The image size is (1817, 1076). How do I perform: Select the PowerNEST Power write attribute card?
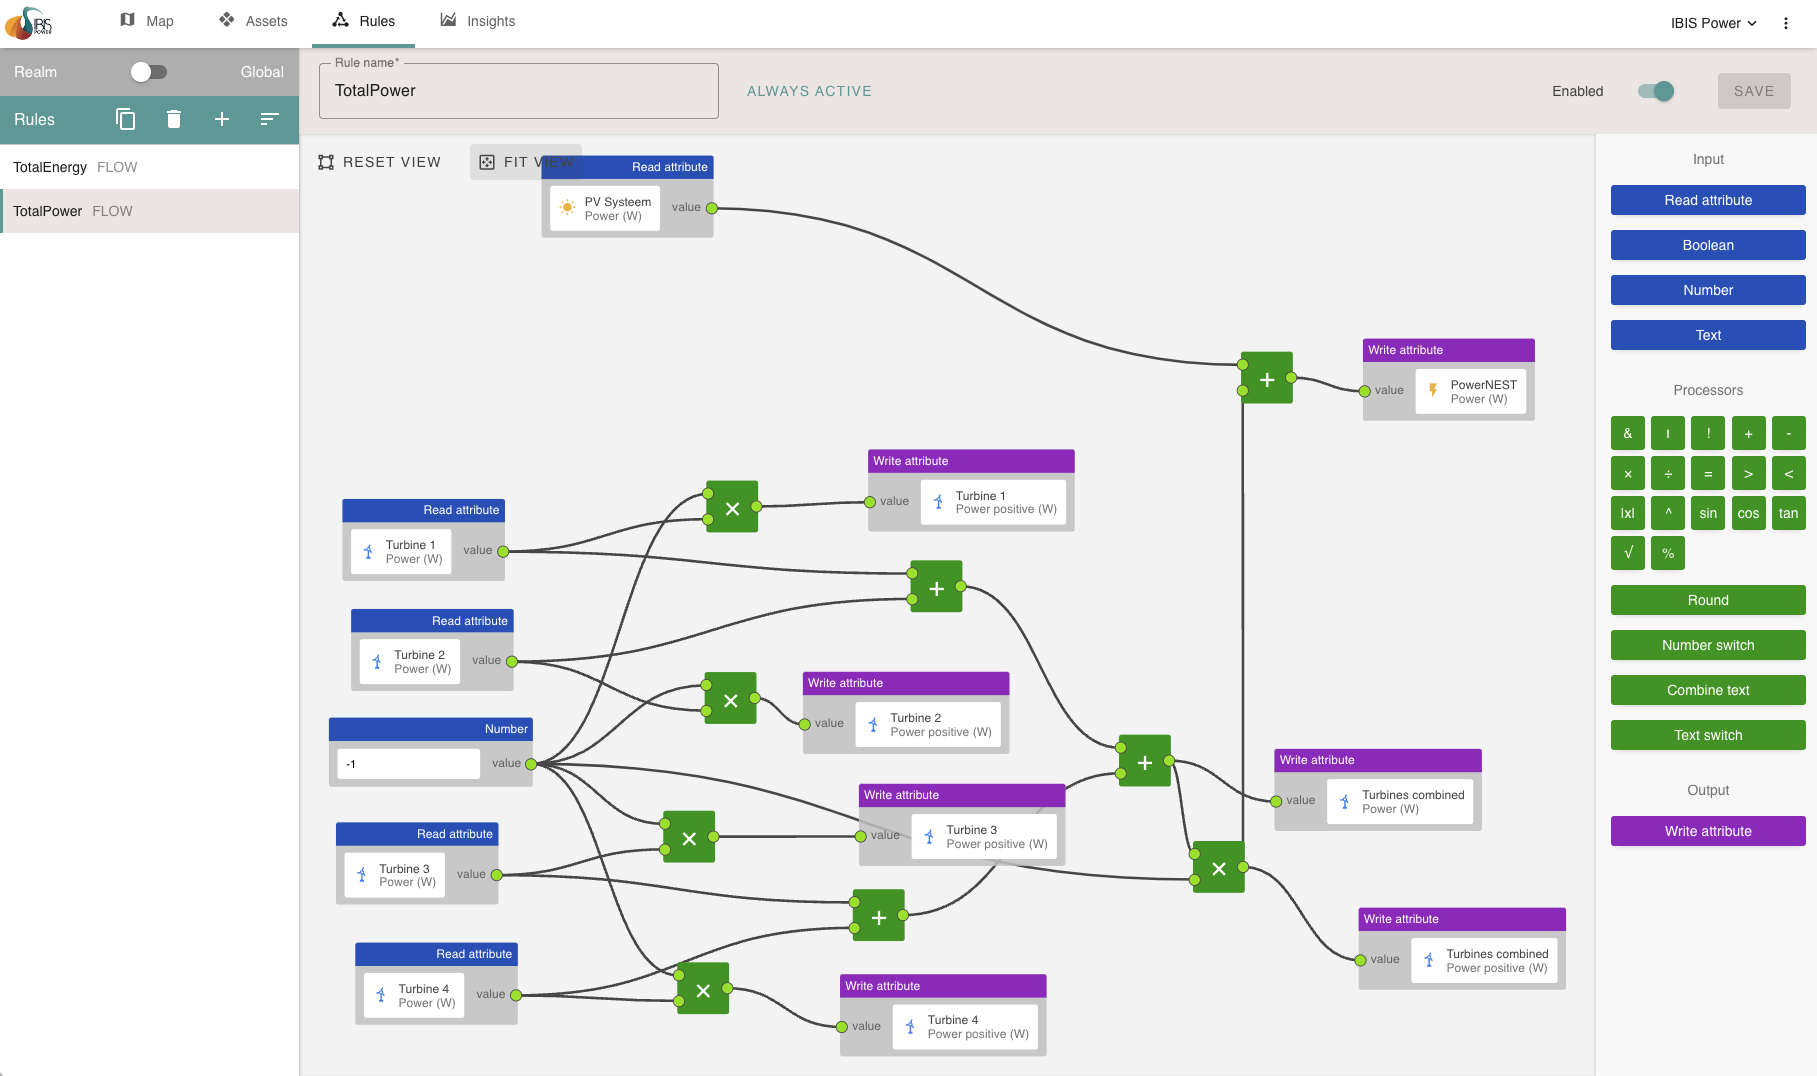point(1471,391)
